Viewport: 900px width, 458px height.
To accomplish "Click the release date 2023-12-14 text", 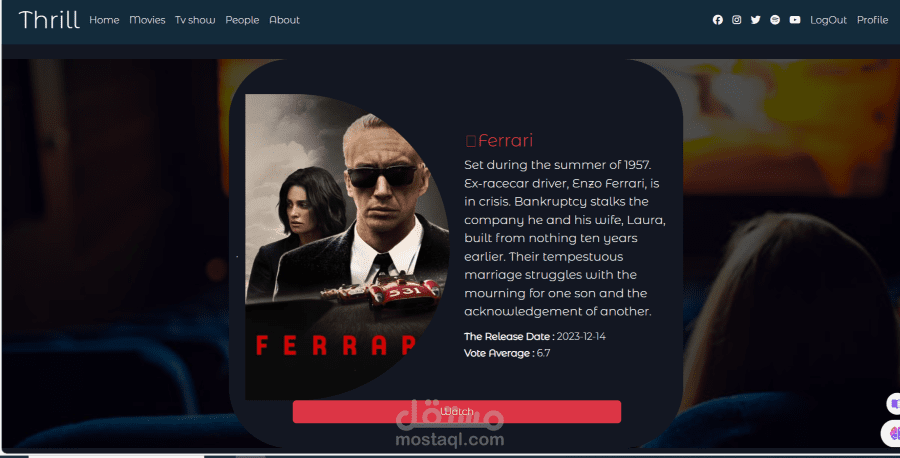I will click(x=581, y=336).
